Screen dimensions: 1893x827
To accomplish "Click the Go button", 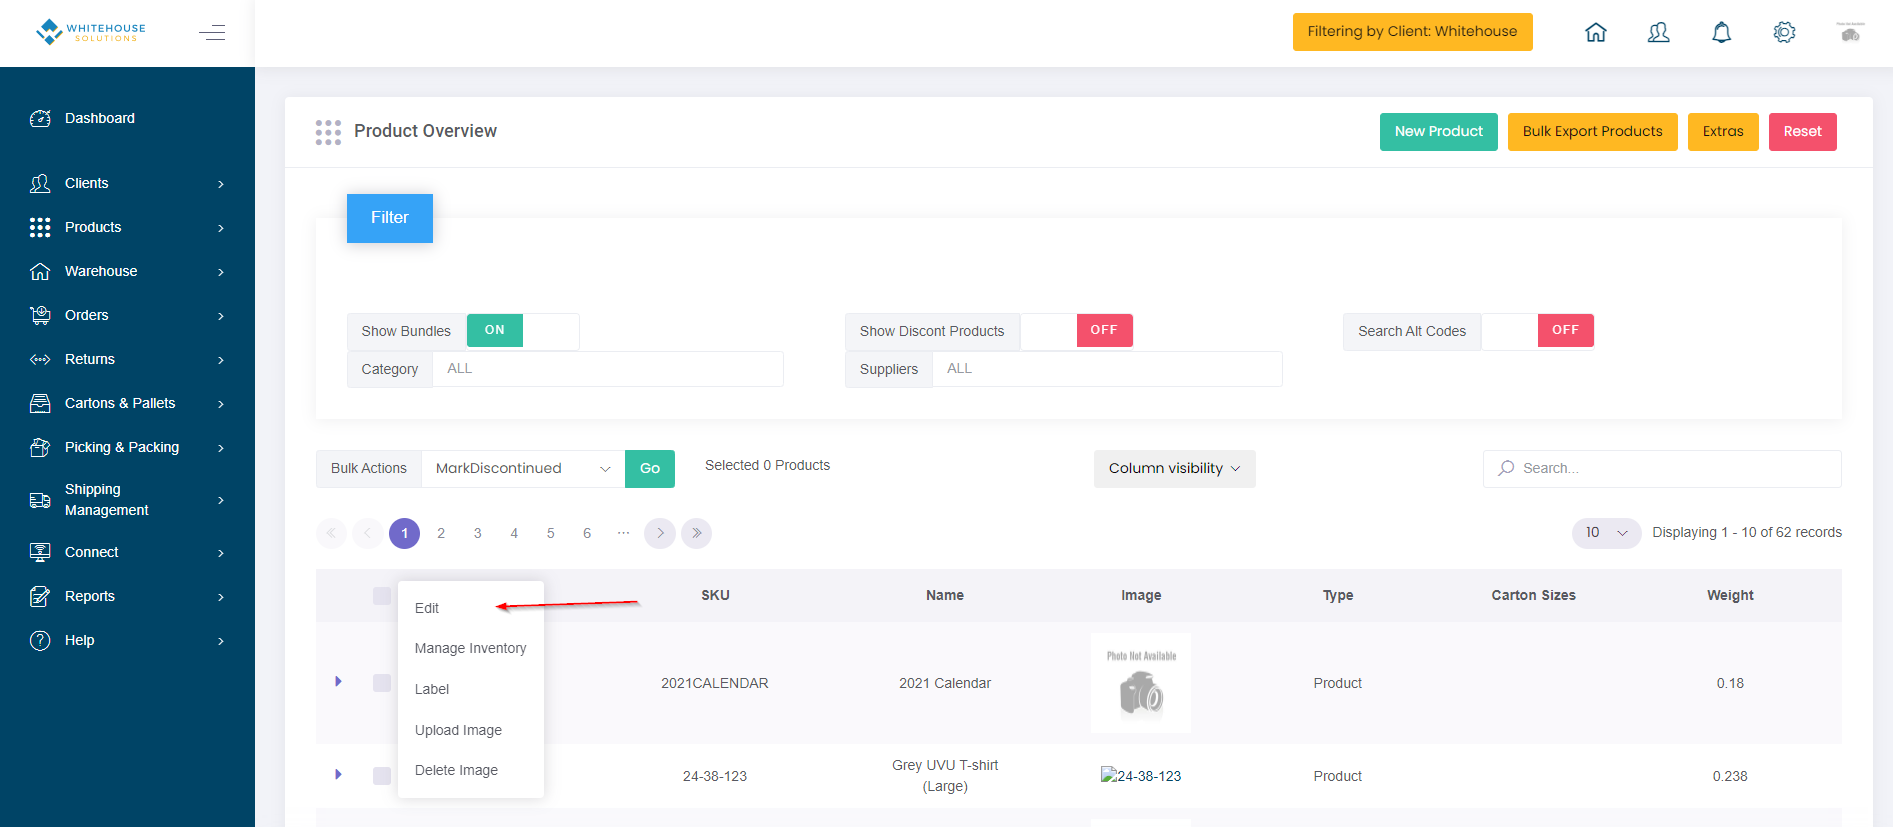I will click(x=650, y=469).
